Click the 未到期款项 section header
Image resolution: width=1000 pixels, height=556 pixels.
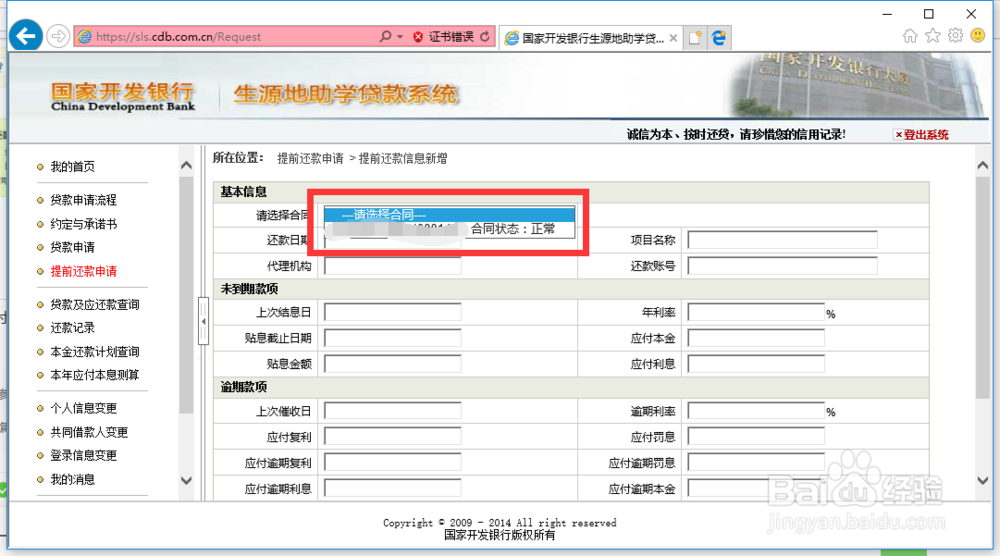tap(249, 289)
